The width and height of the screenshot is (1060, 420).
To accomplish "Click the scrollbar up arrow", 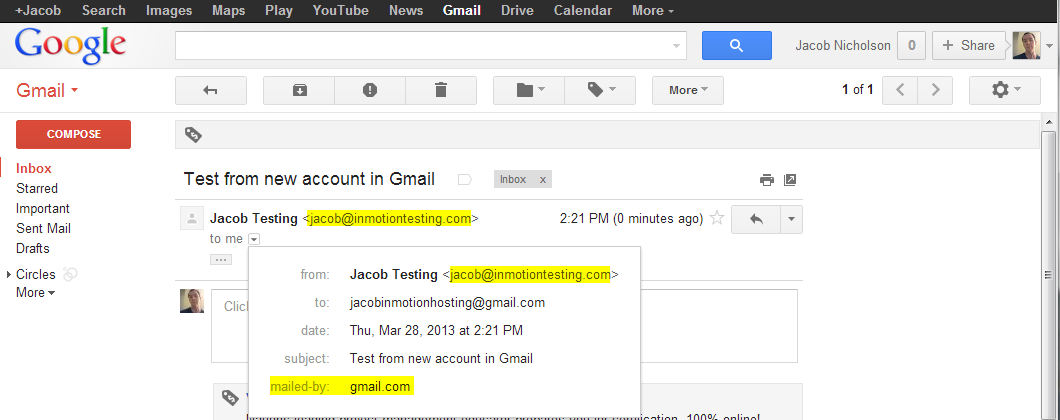I will 1049,122.
